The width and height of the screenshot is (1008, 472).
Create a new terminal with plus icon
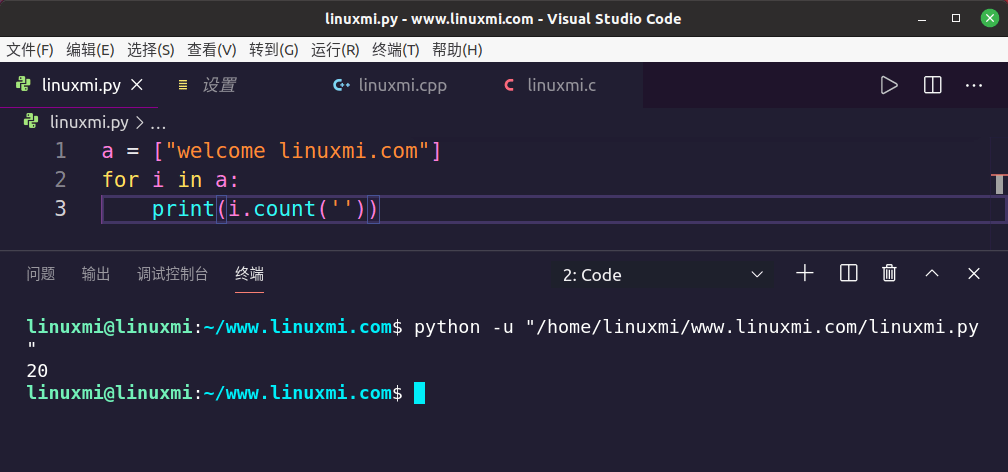point(805,273)
